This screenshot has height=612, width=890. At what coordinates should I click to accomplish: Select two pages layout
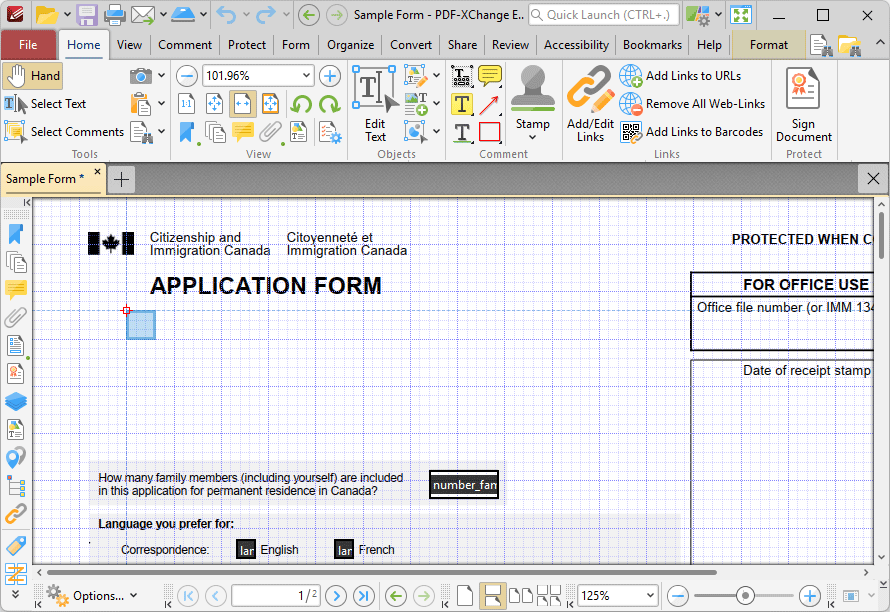(520, 596)
